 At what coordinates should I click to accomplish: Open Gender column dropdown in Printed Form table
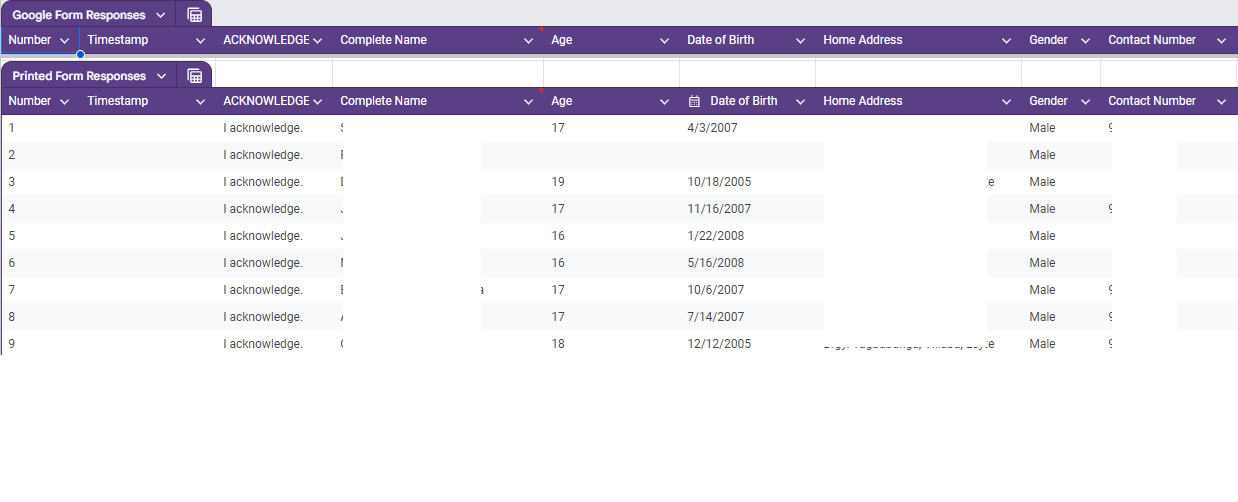(1086, 101)
